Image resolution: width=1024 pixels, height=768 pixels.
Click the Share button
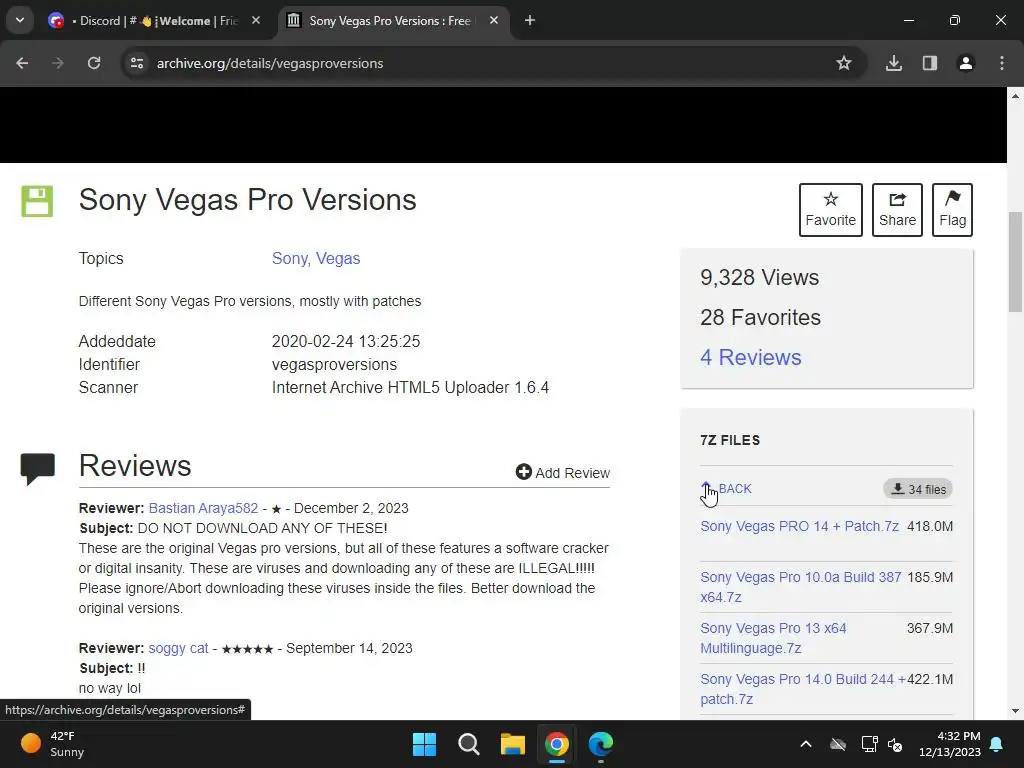click(x=897, y=210)
